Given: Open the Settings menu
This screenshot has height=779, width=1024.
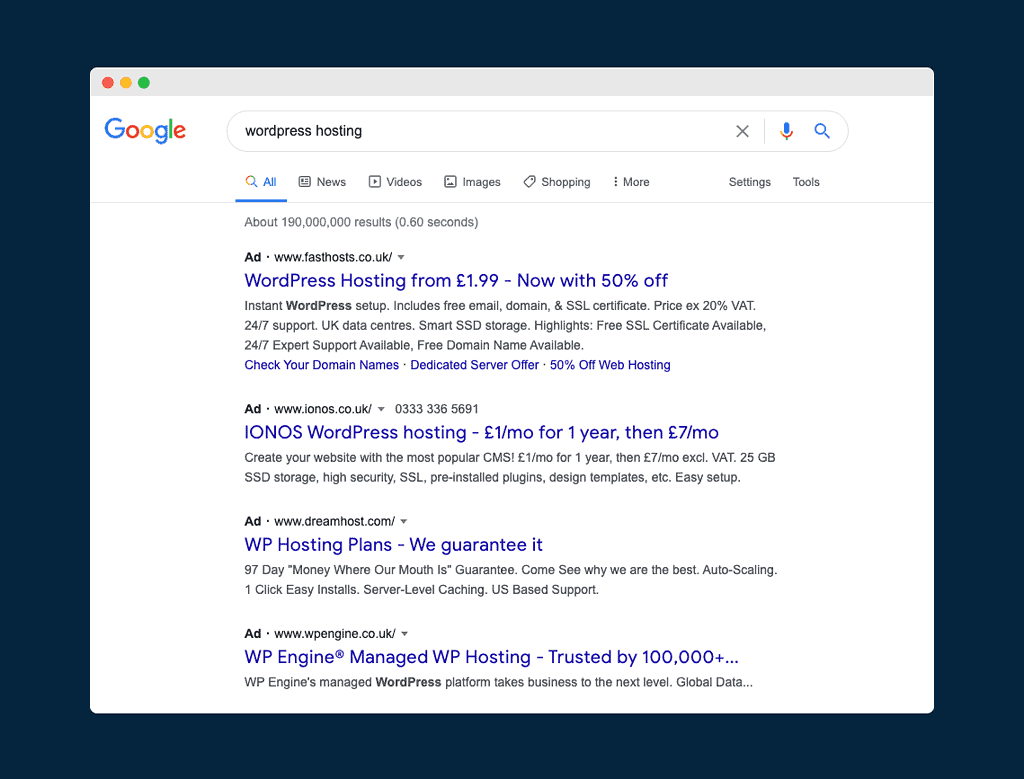Looking at the screenshot, I should [749, 182].
